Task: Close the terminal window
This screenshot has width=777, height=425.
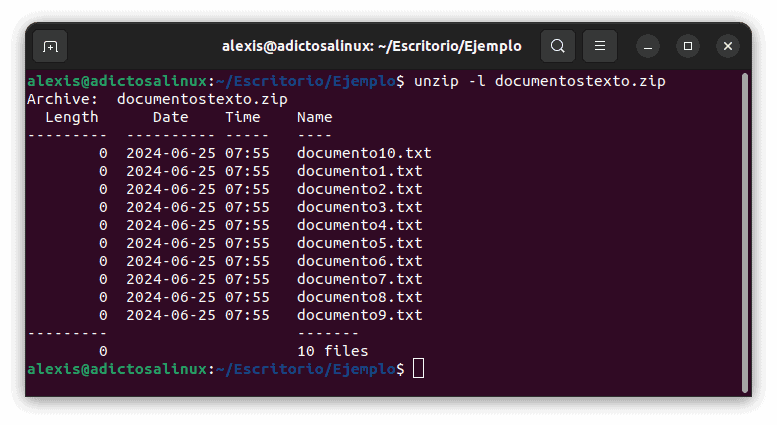Action: coord(727,46)
